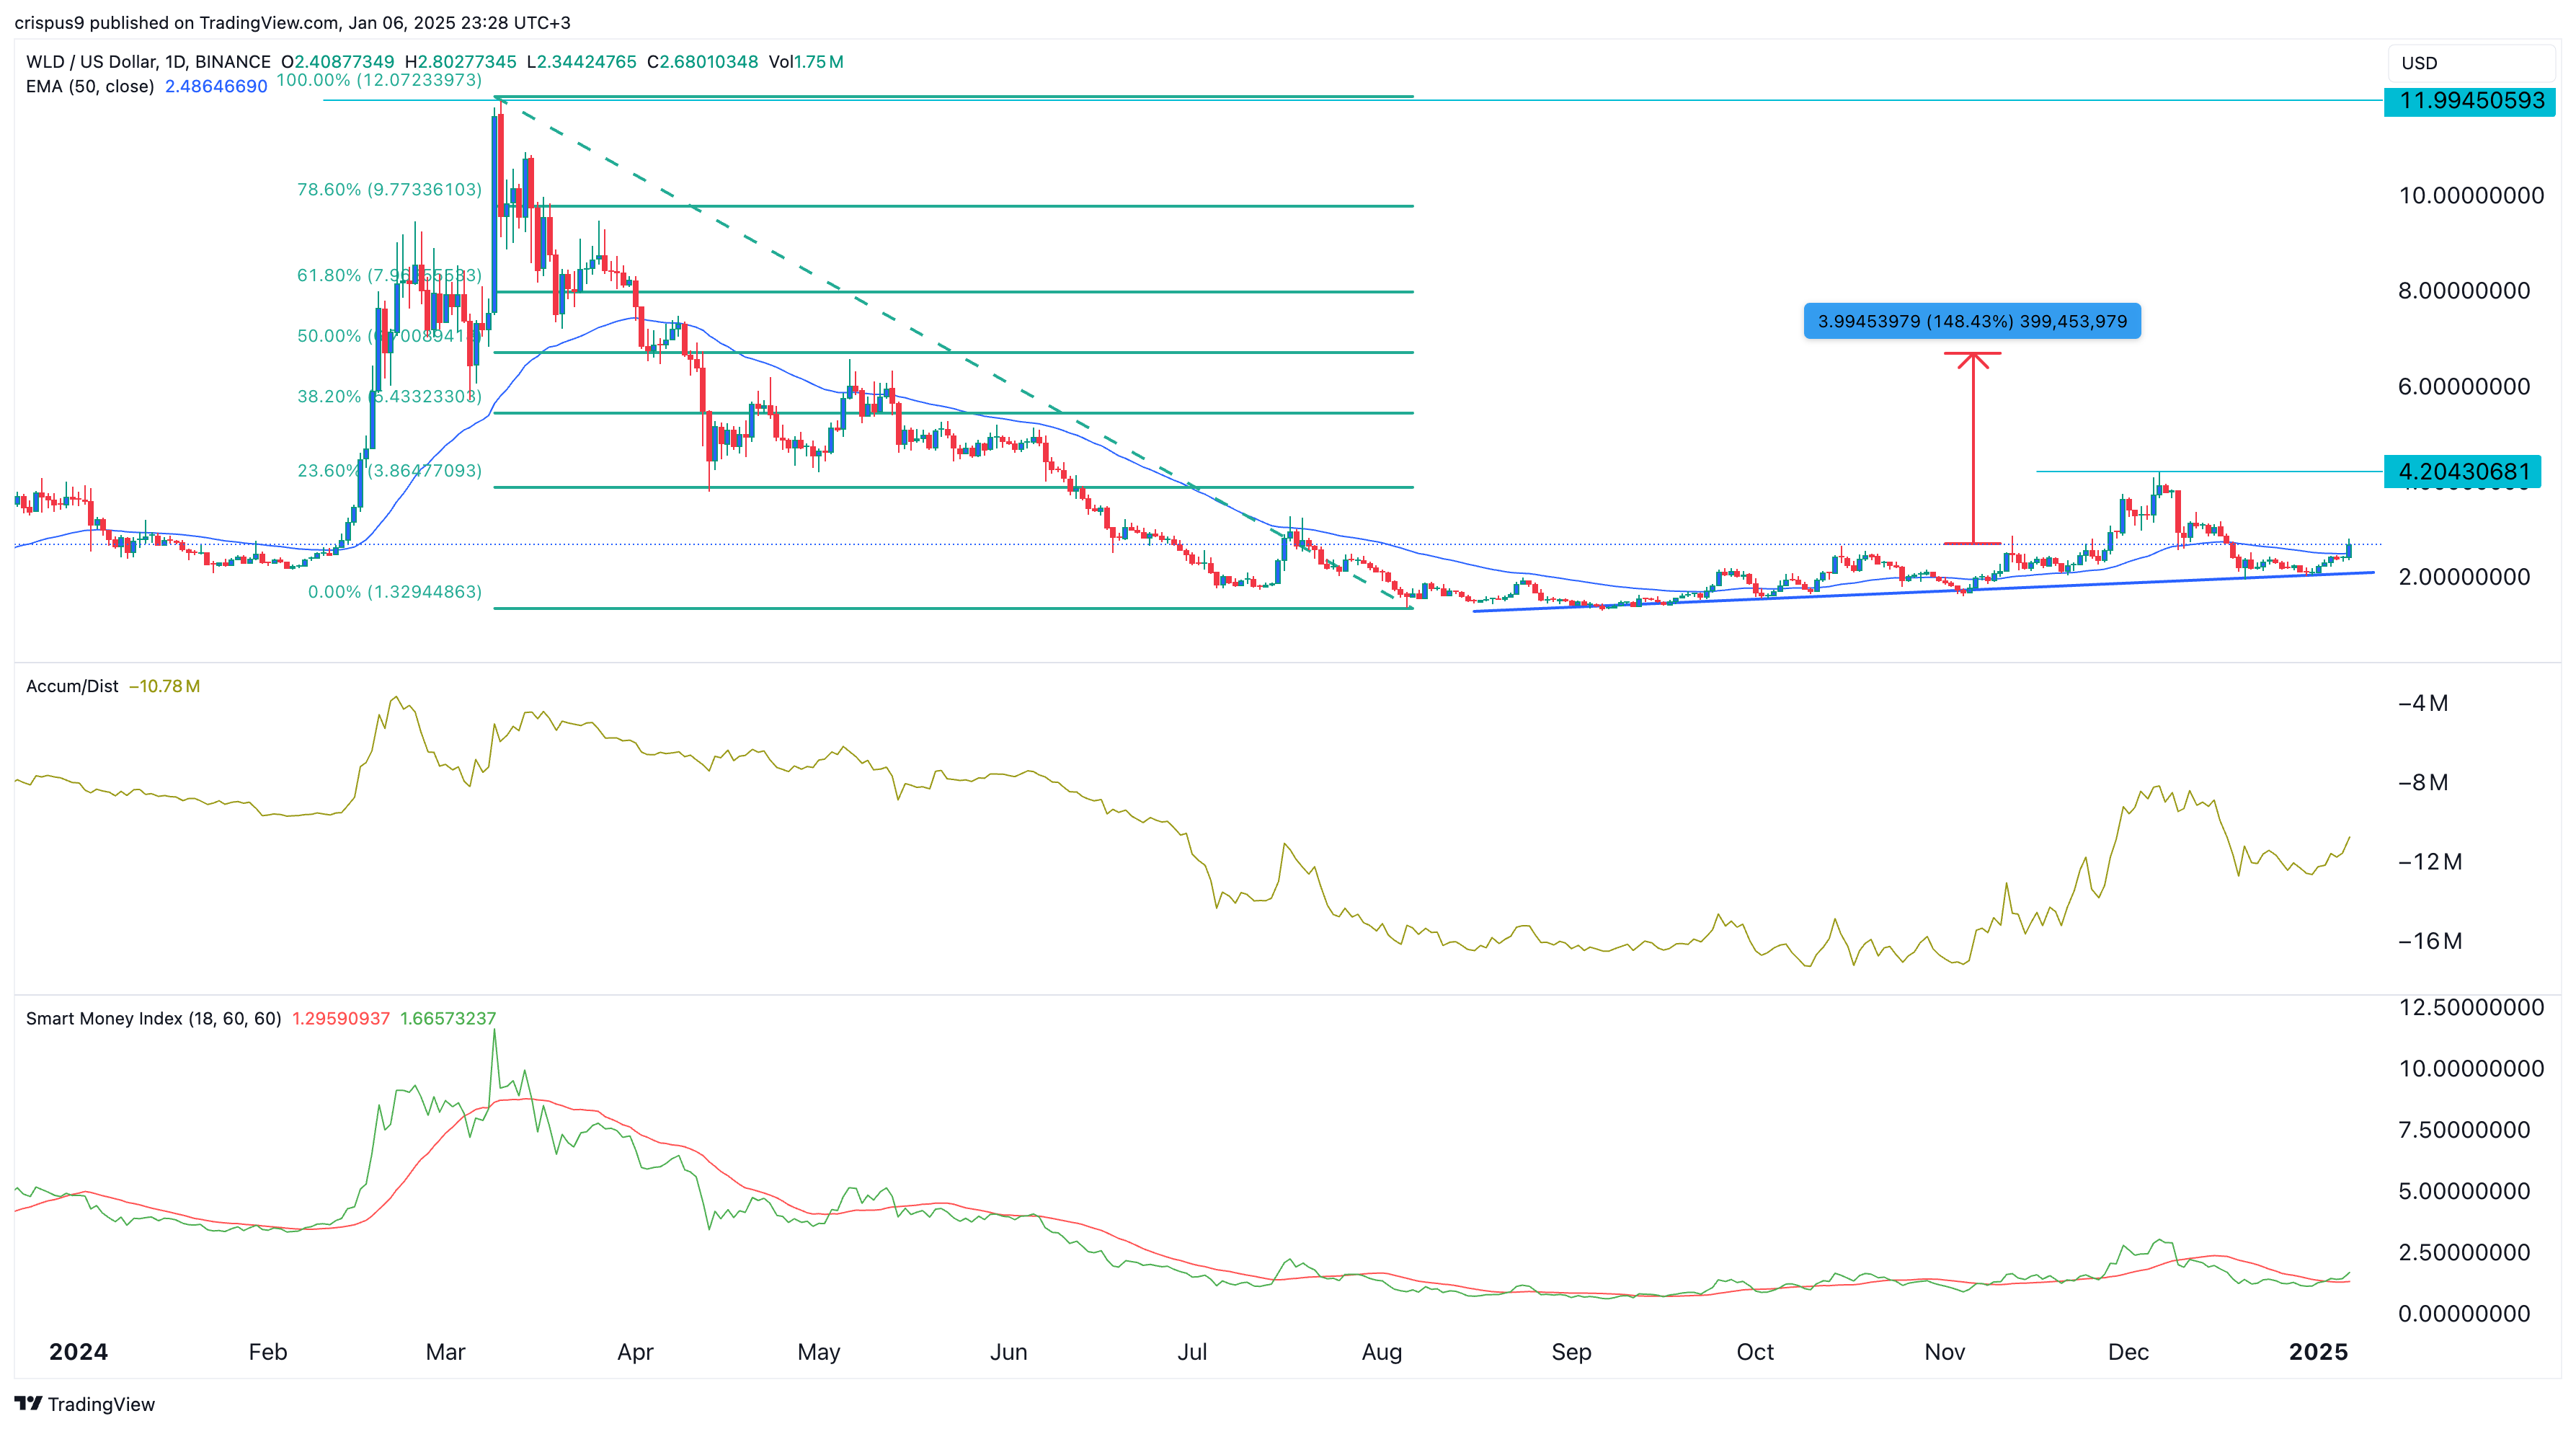This screenshot has height=1429, width=2576.
Task: Click the WLD / US Dollar, 1D, BINANCE title
Action: click(x=148, y=62)
